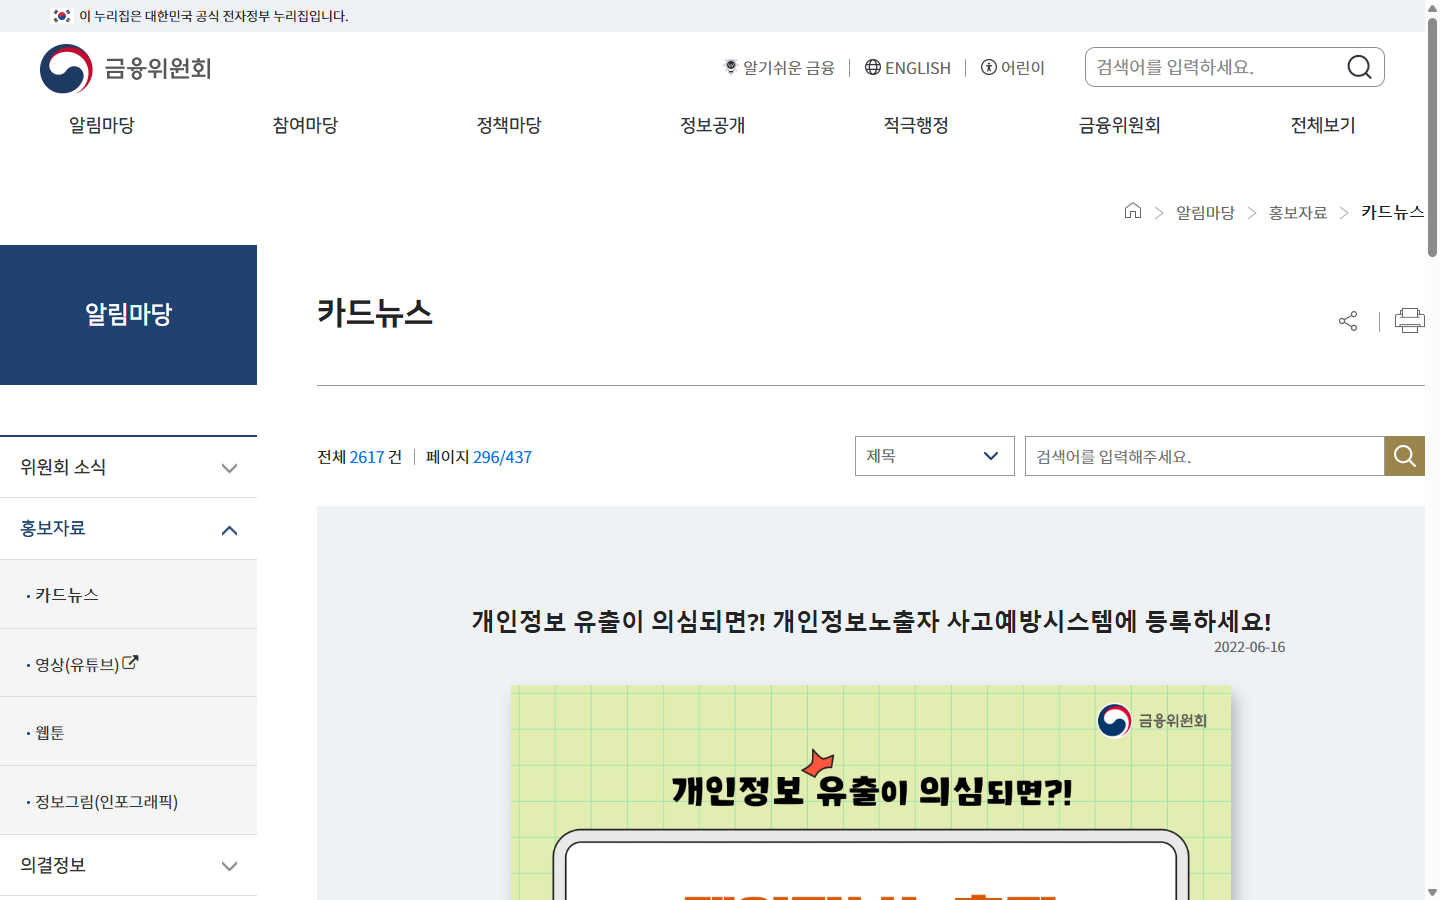Open 적극행정 in the main menu
Viewport: 1440px width, 900px height.
tap(916, 125)
